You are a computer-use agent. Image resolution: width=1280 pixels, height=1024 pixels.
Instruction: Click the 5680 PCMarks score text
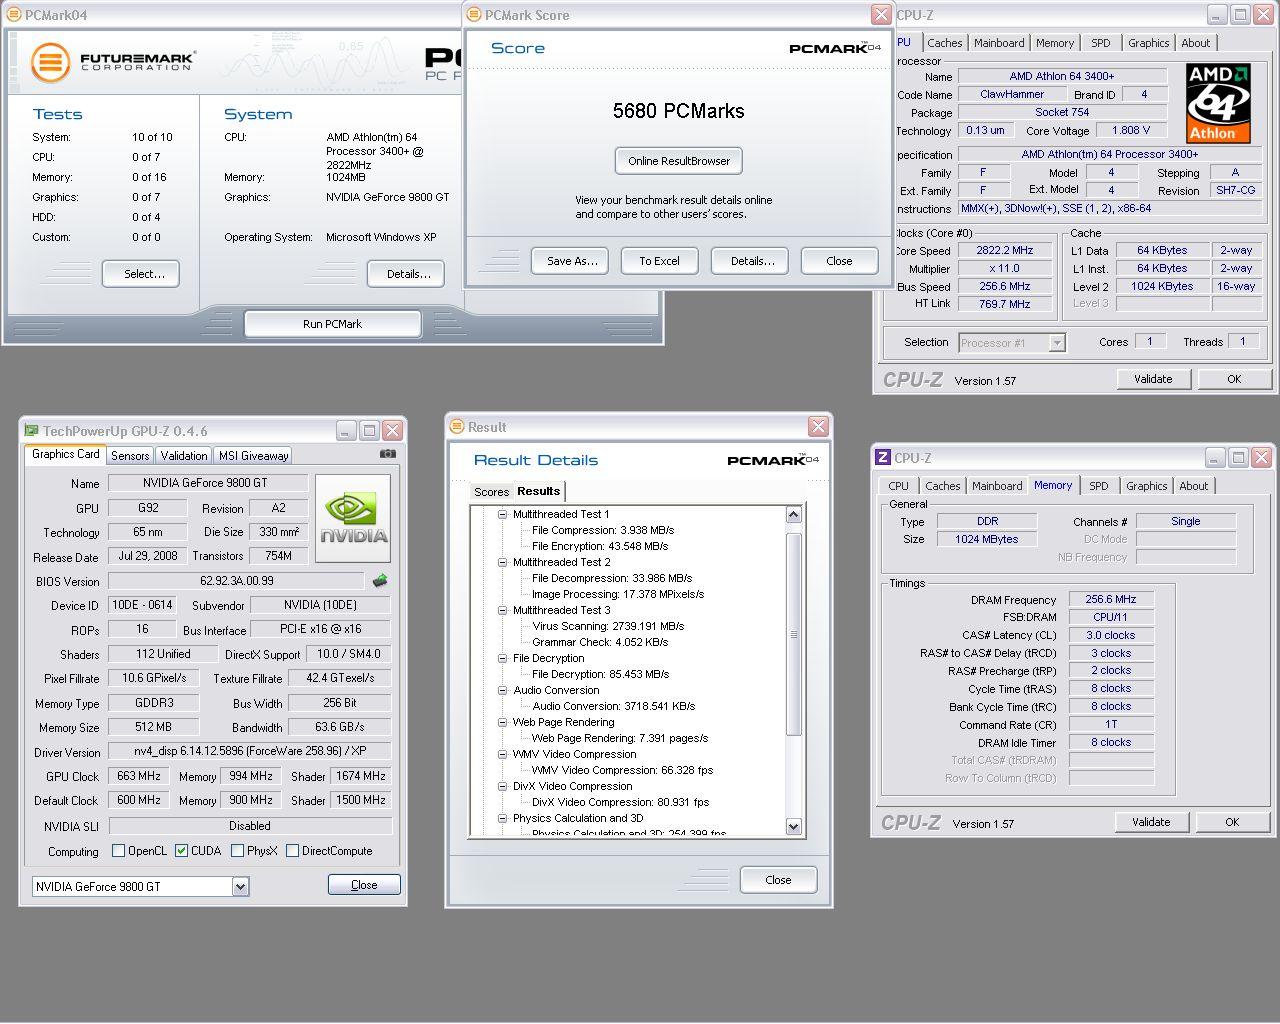point(679,111)
